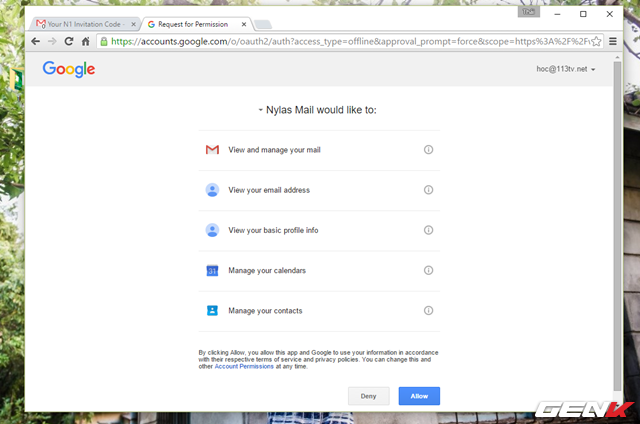Click the page vertical scrollbar
This screenshot has height=424, width=640.
coord(618,224)
